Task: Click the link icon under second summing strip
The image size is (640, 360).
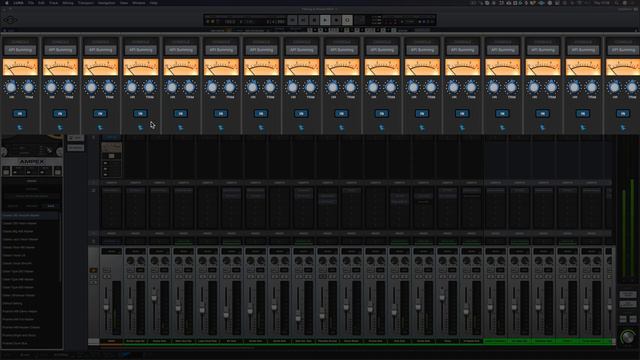Action: coord(60,128)
